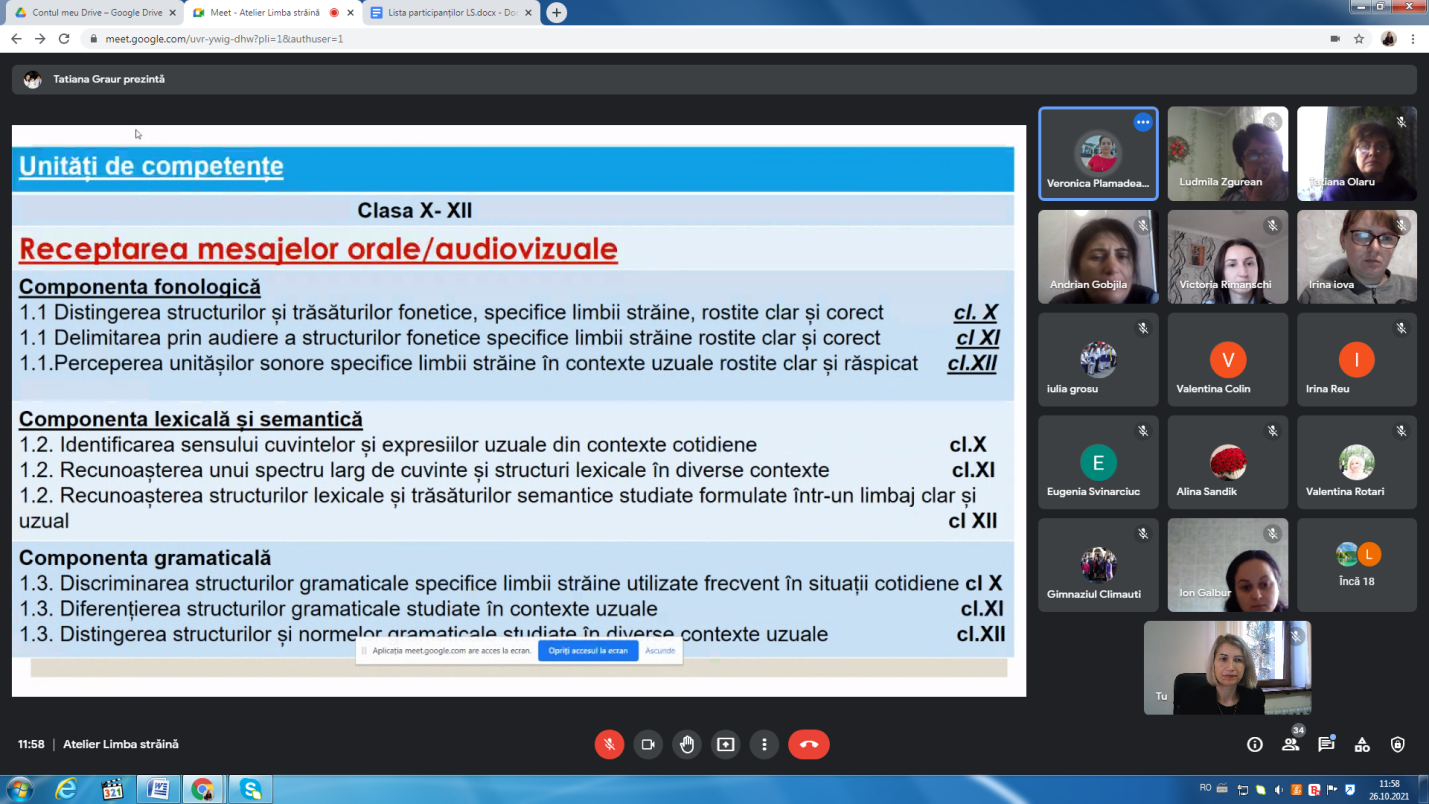Open meeting details info icon
This screenshot has height=804, width=1429.
[x=1254, y=744]
